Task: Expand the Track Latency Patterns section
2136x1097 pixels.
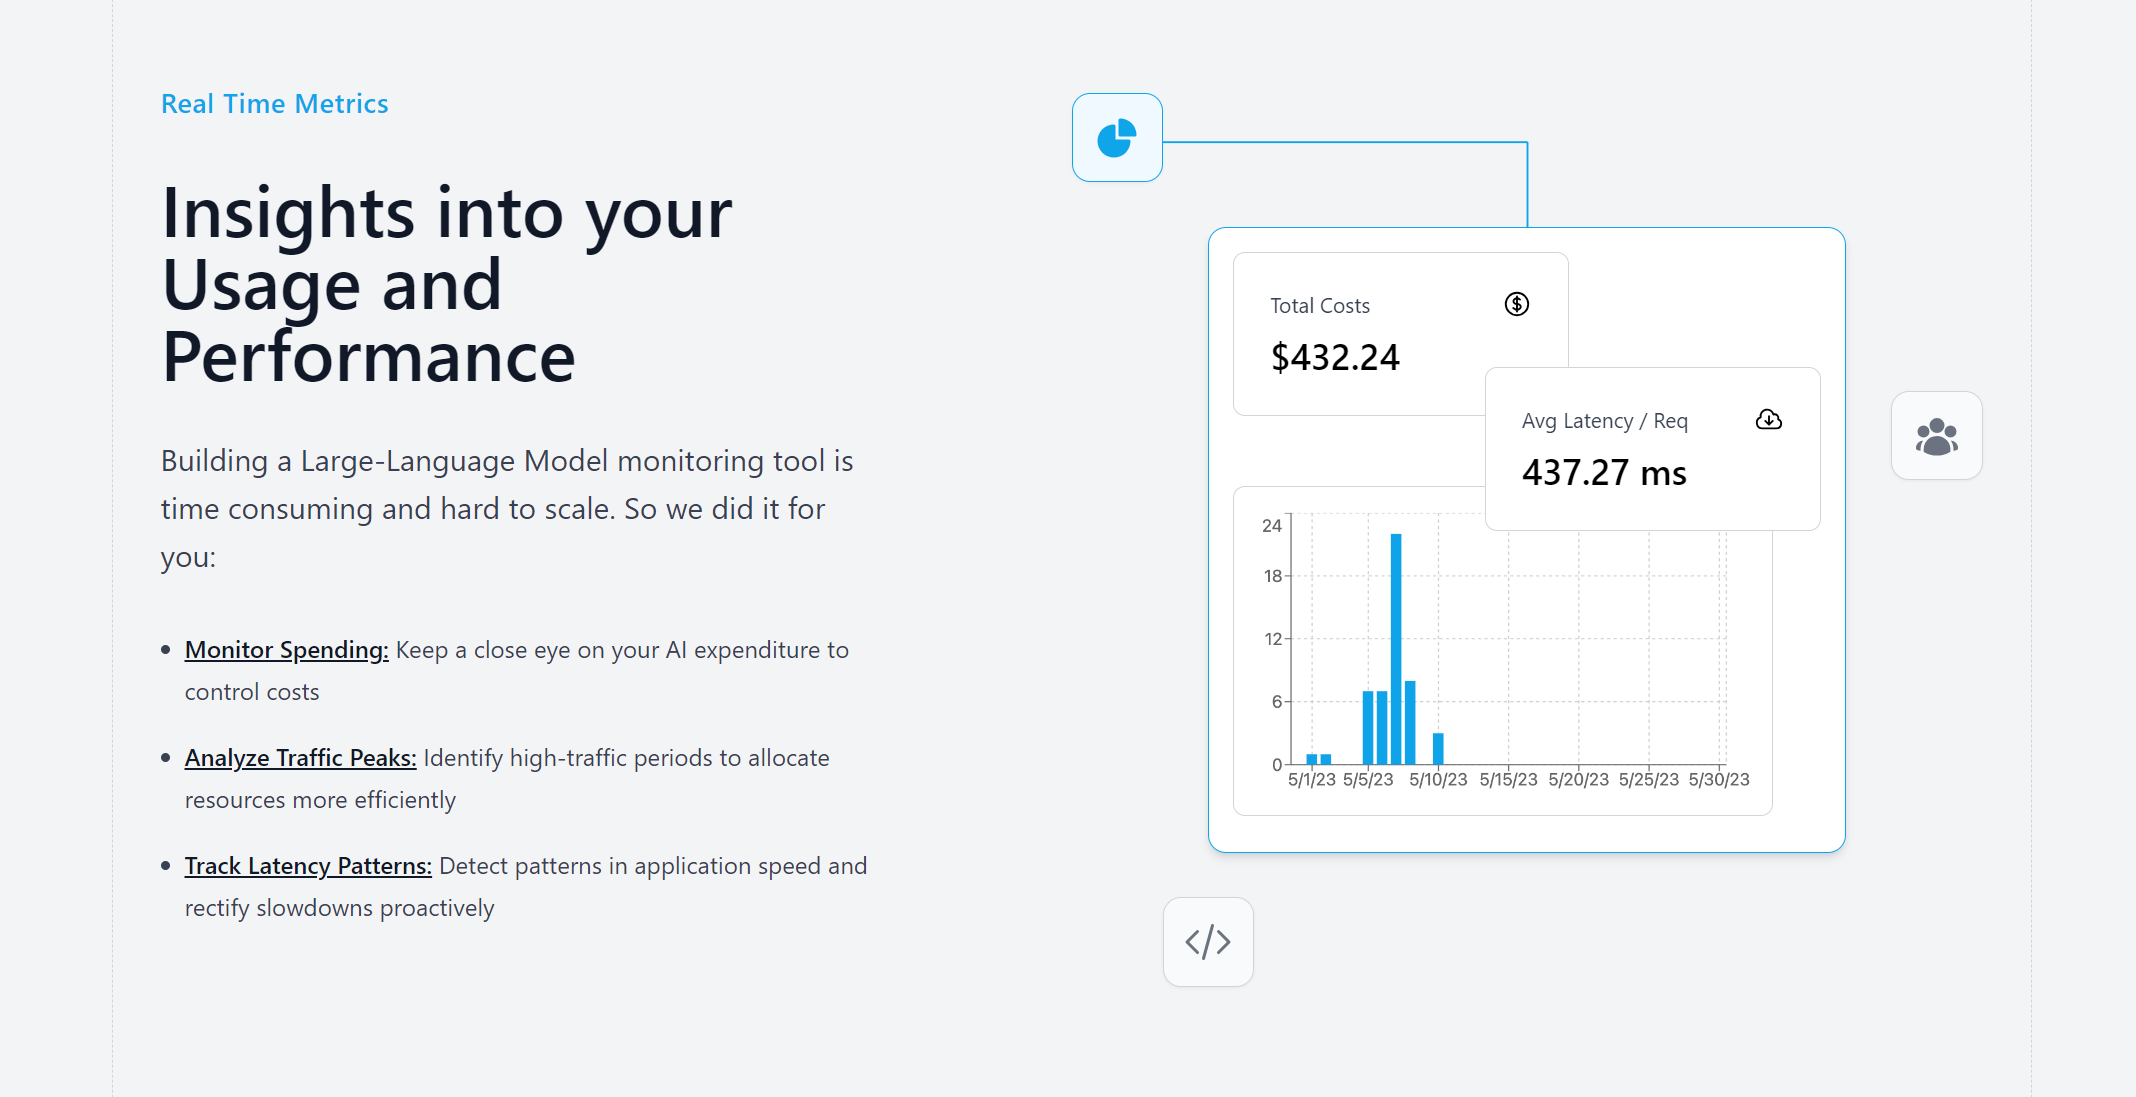Action: click(308, 865)
